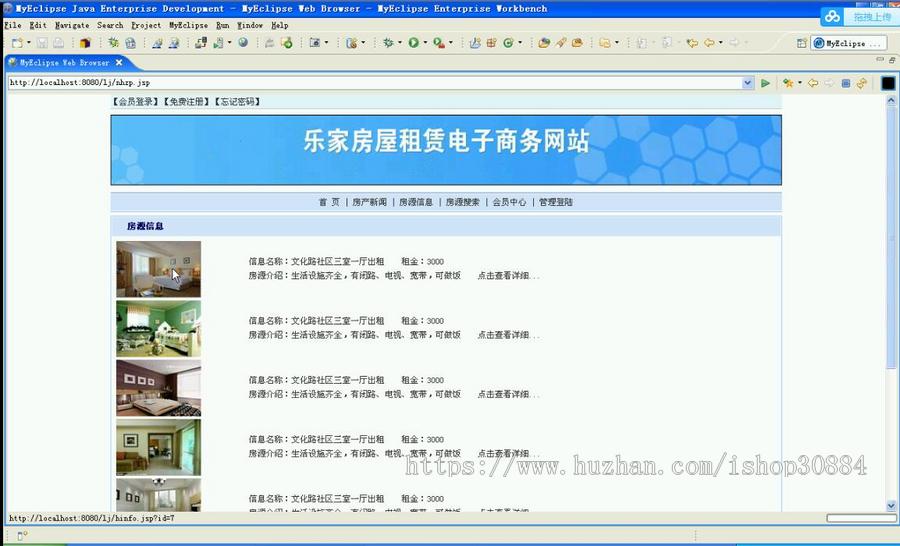Expand the camera icon dropdown arrow
This screenshot has height=546, width=900.
(x=326, y=43)
